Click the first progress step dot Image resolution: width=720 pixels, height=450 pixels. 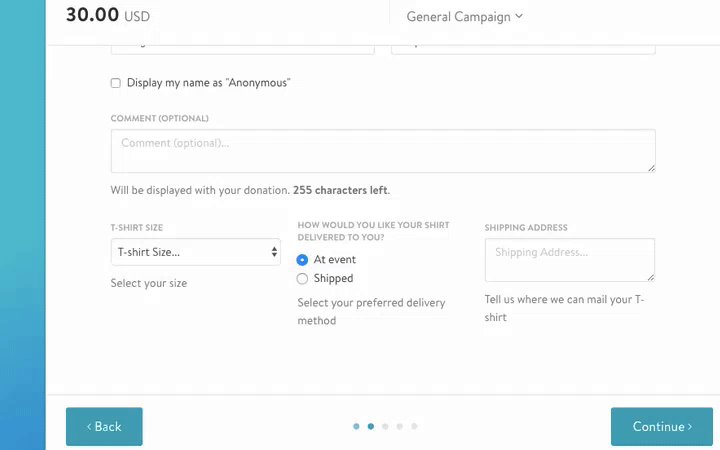pyautogui.click(x=356, y=426)
